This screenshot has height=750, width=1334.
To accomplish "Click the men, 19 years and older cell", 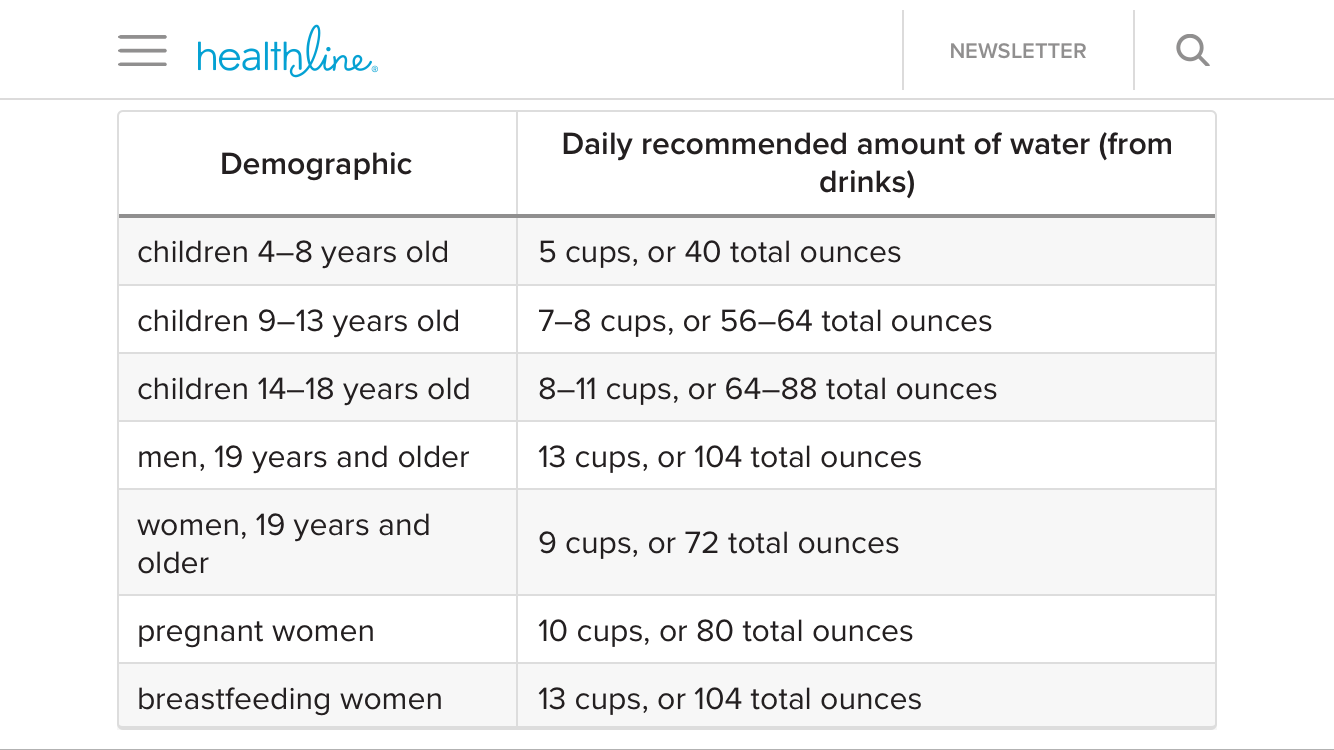I will [317, 456].
